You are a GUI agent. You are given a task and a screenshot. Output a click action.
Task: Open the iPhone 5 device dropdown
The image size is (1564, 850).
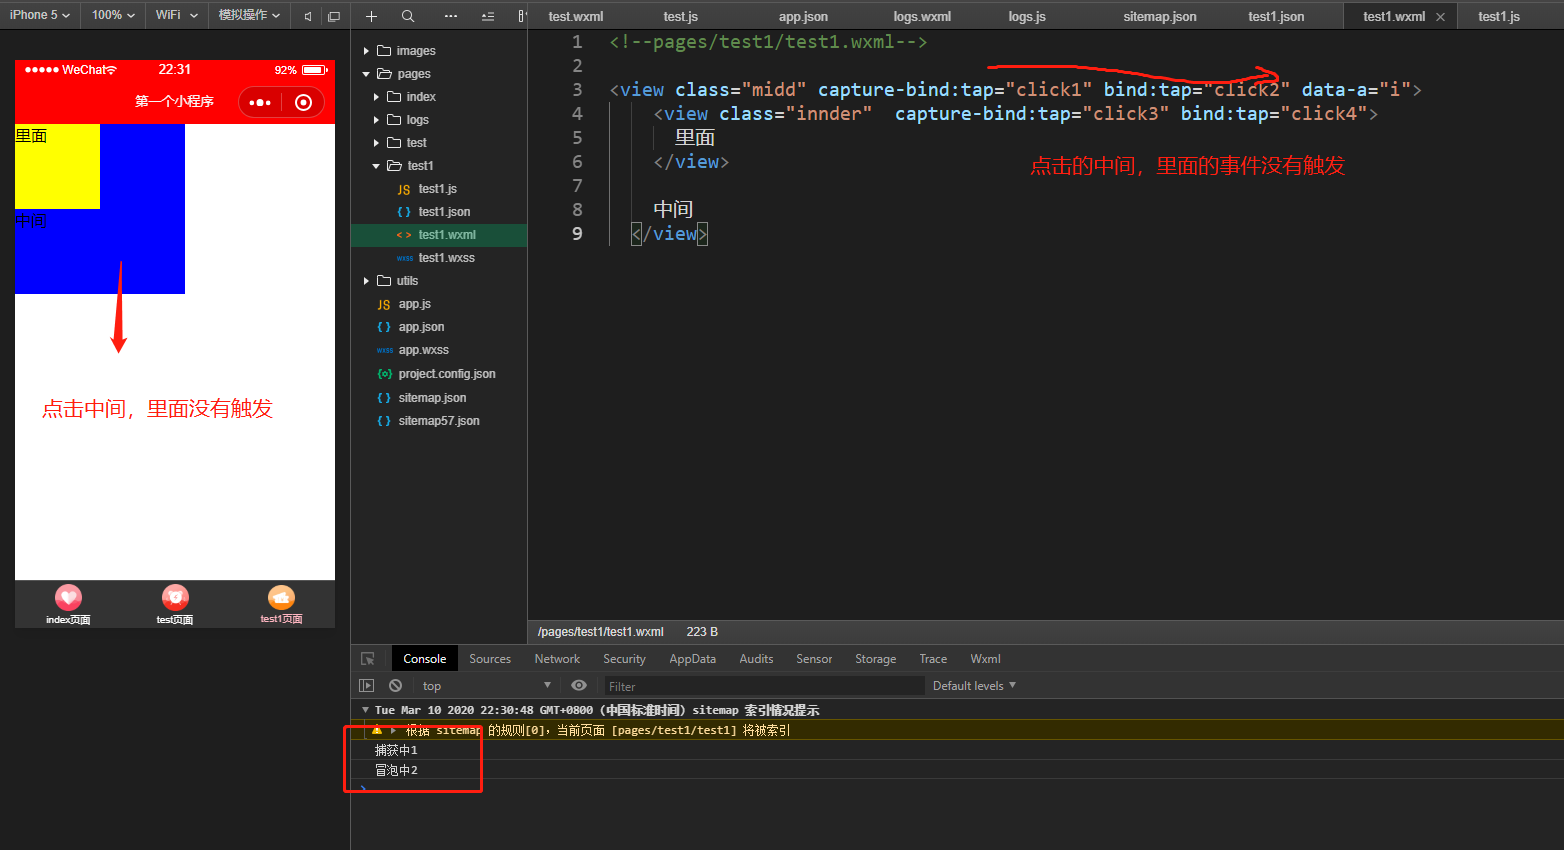(40, 15)
